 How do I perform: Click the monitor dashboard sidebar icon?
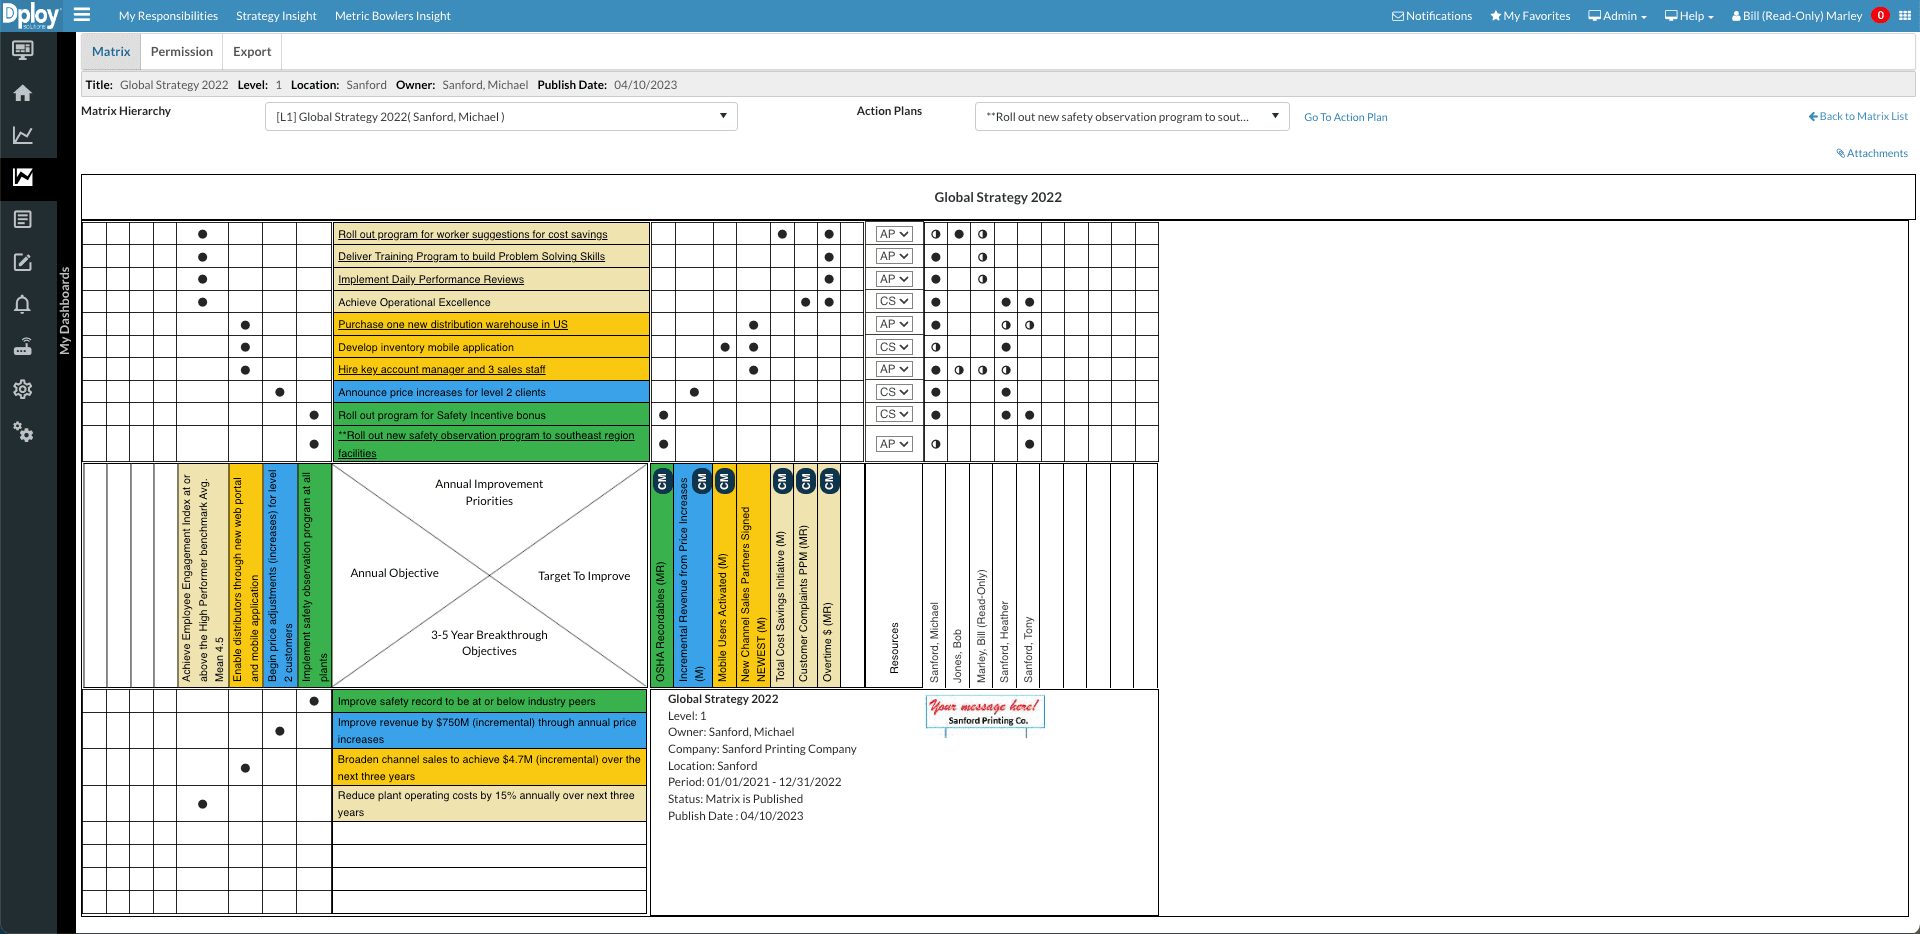click(x=22, y=50)
